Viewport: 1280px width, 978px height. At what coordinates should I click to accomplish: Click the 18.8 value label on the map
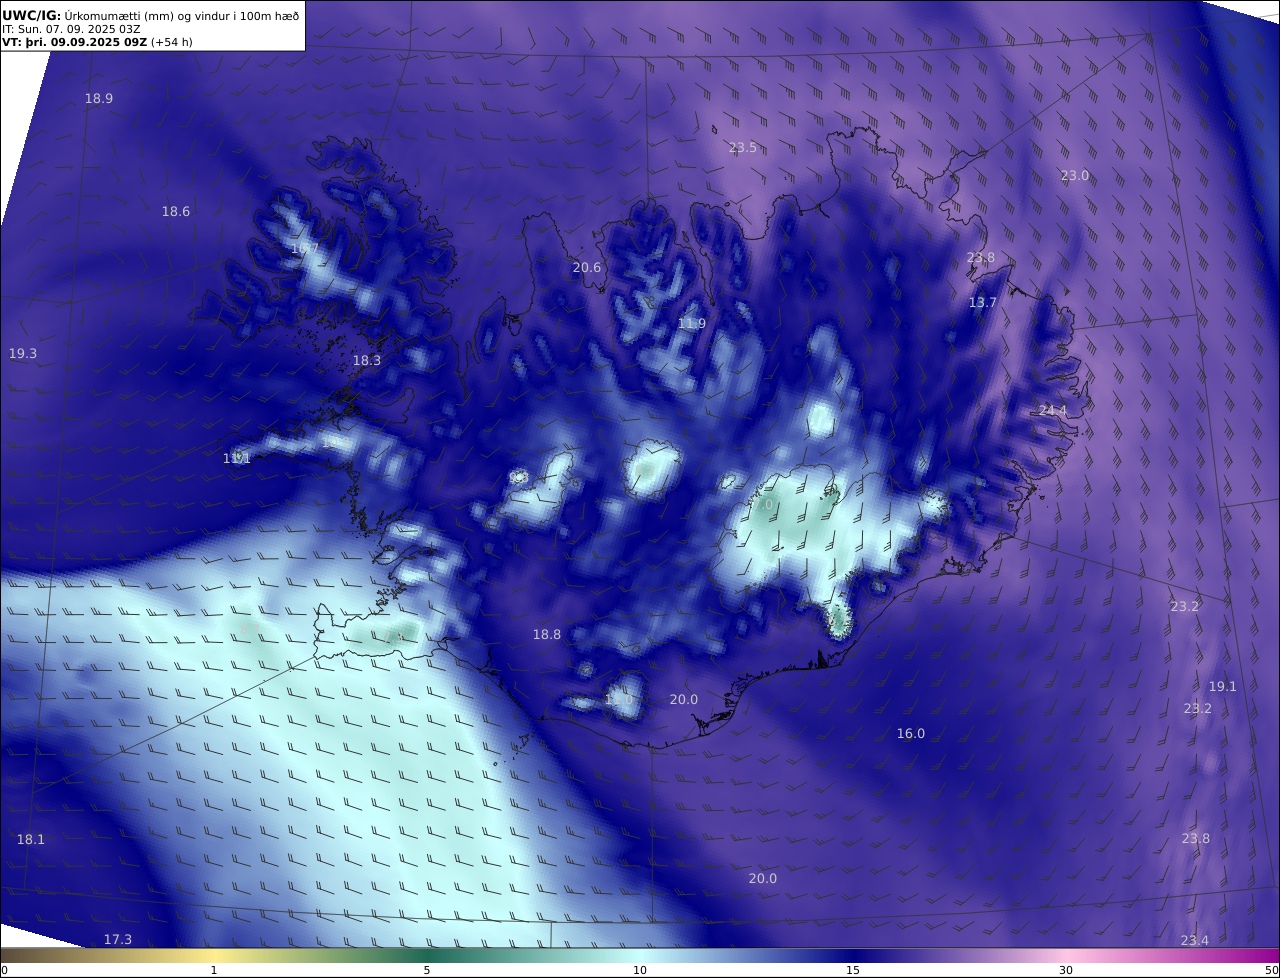tap(547, 635)
